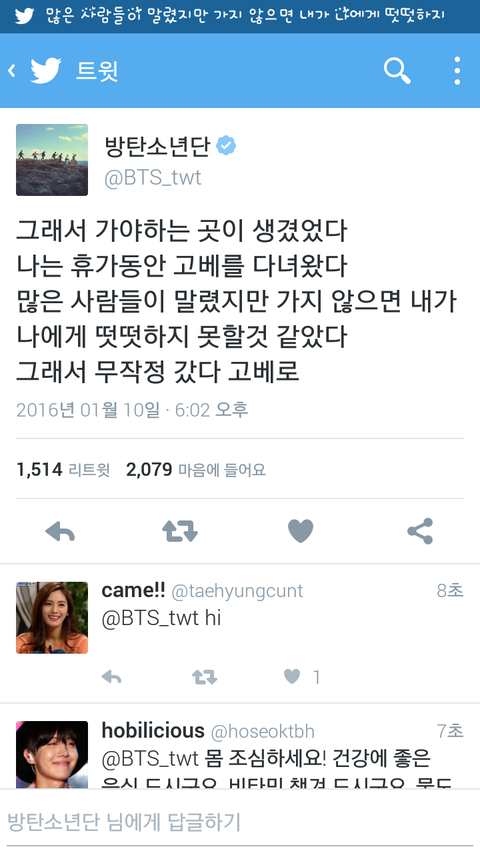
Task: Reply to the main BTS tweet
Action: [60, 531]
